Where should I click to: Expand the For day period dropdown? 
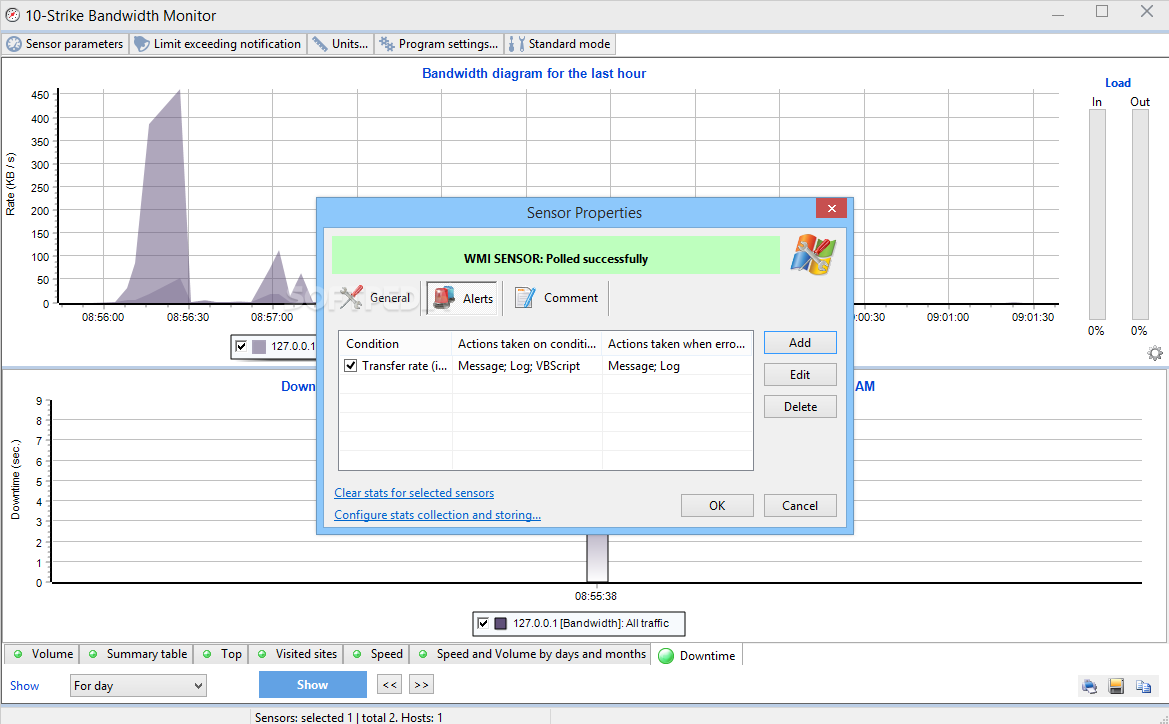pyautogui.click(x=139, y=686)
